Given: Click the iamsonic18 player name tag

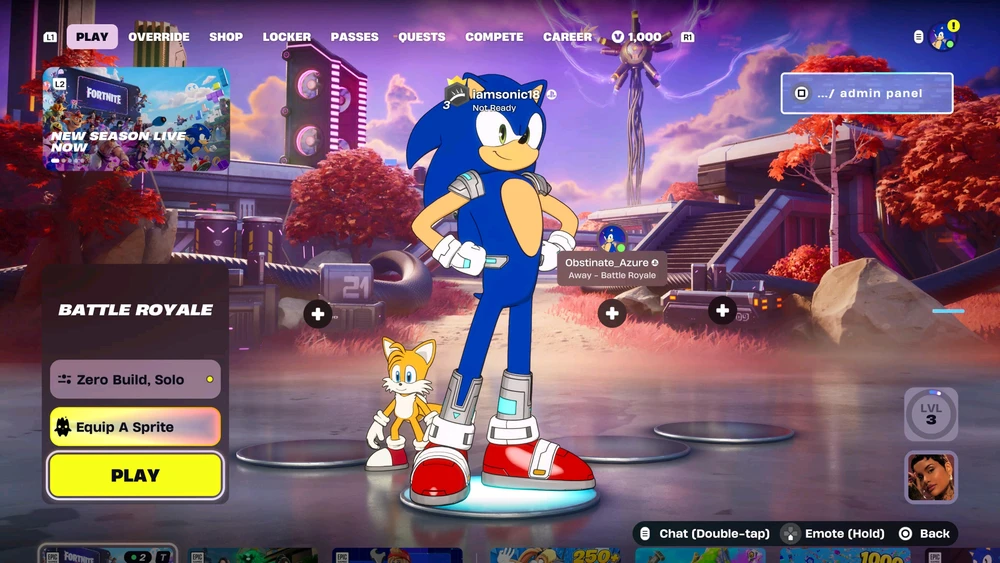Looking at the screenshot, I should click(505, 94).
